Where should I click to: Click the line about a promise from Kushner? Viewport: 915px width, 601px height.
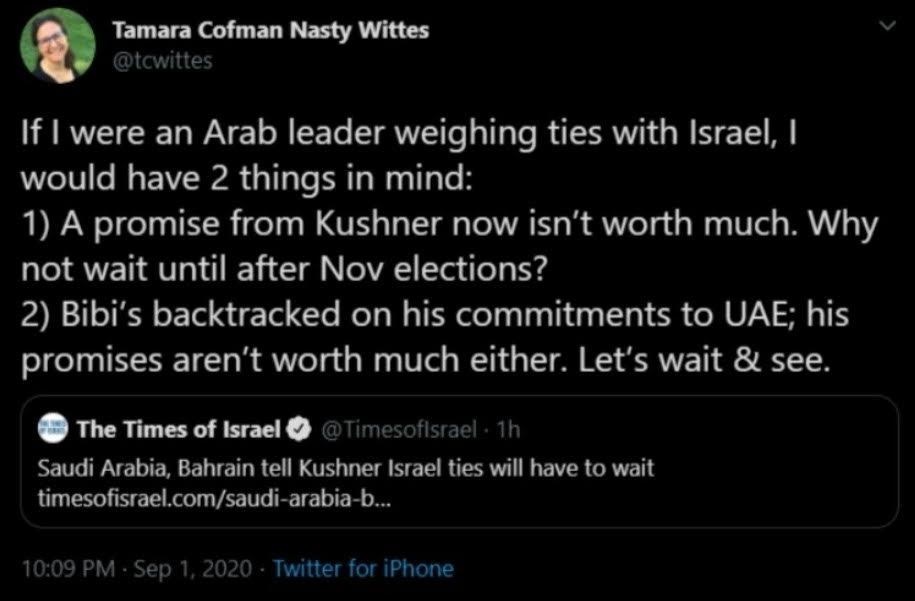449,225
